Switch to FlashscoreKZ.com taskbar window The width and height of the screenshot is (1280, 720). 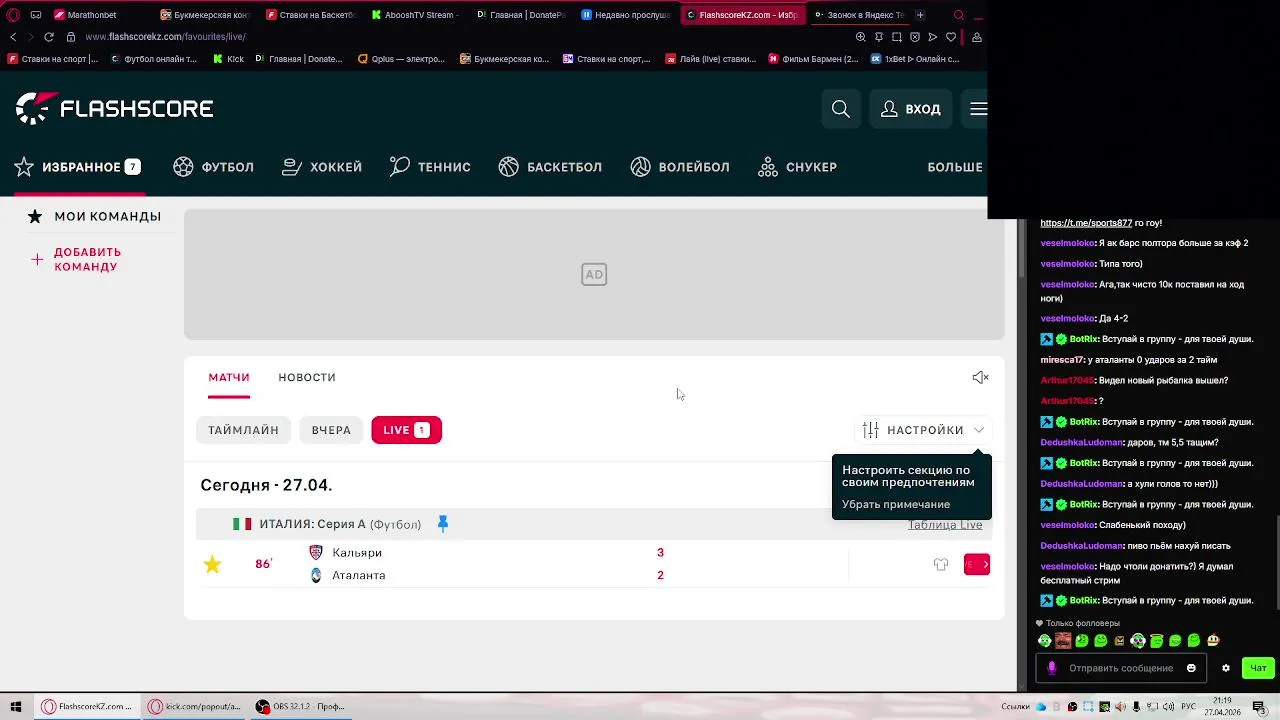click(x=88, y=707)
